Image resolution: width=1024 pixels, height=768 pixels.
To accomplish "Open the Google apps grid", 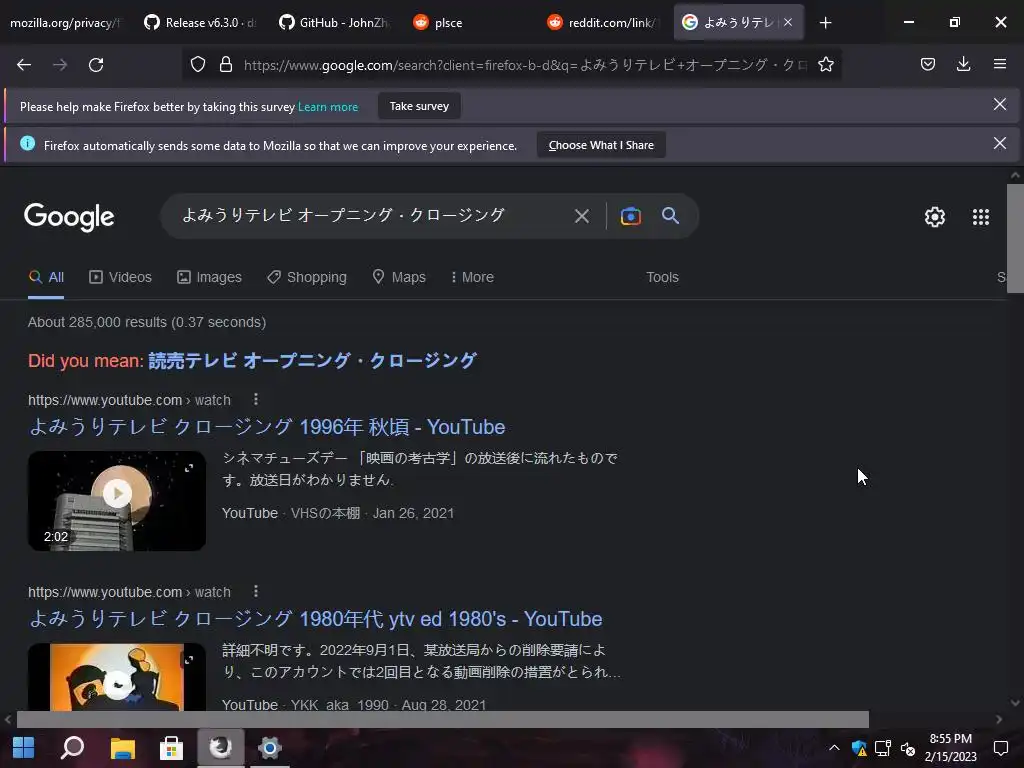I will point(980,217).
